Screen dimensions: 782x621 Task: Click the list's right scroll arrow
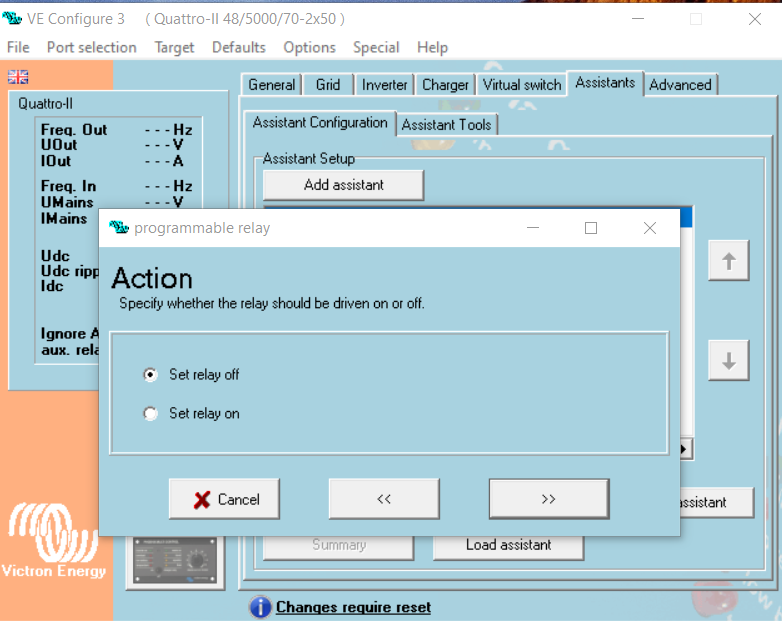click(x=685, y=449)
